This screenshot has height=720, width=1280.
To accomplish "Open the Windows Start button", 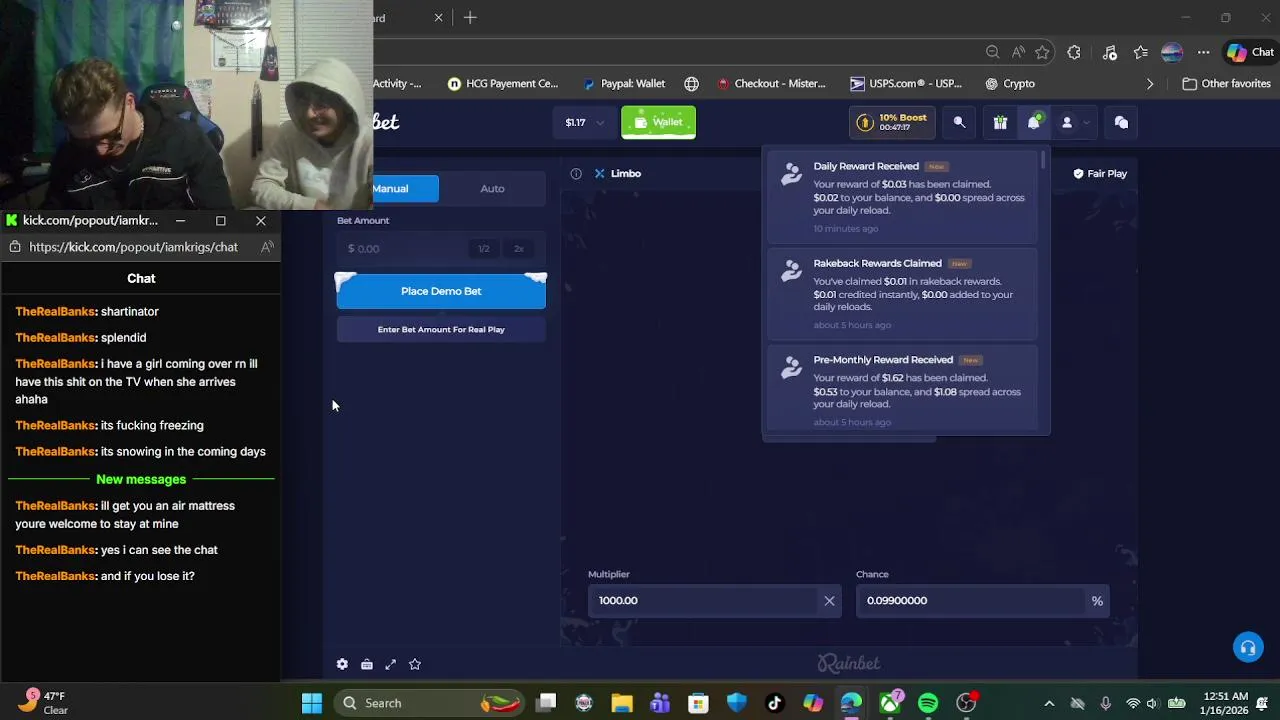I will (x=312, y=703).
